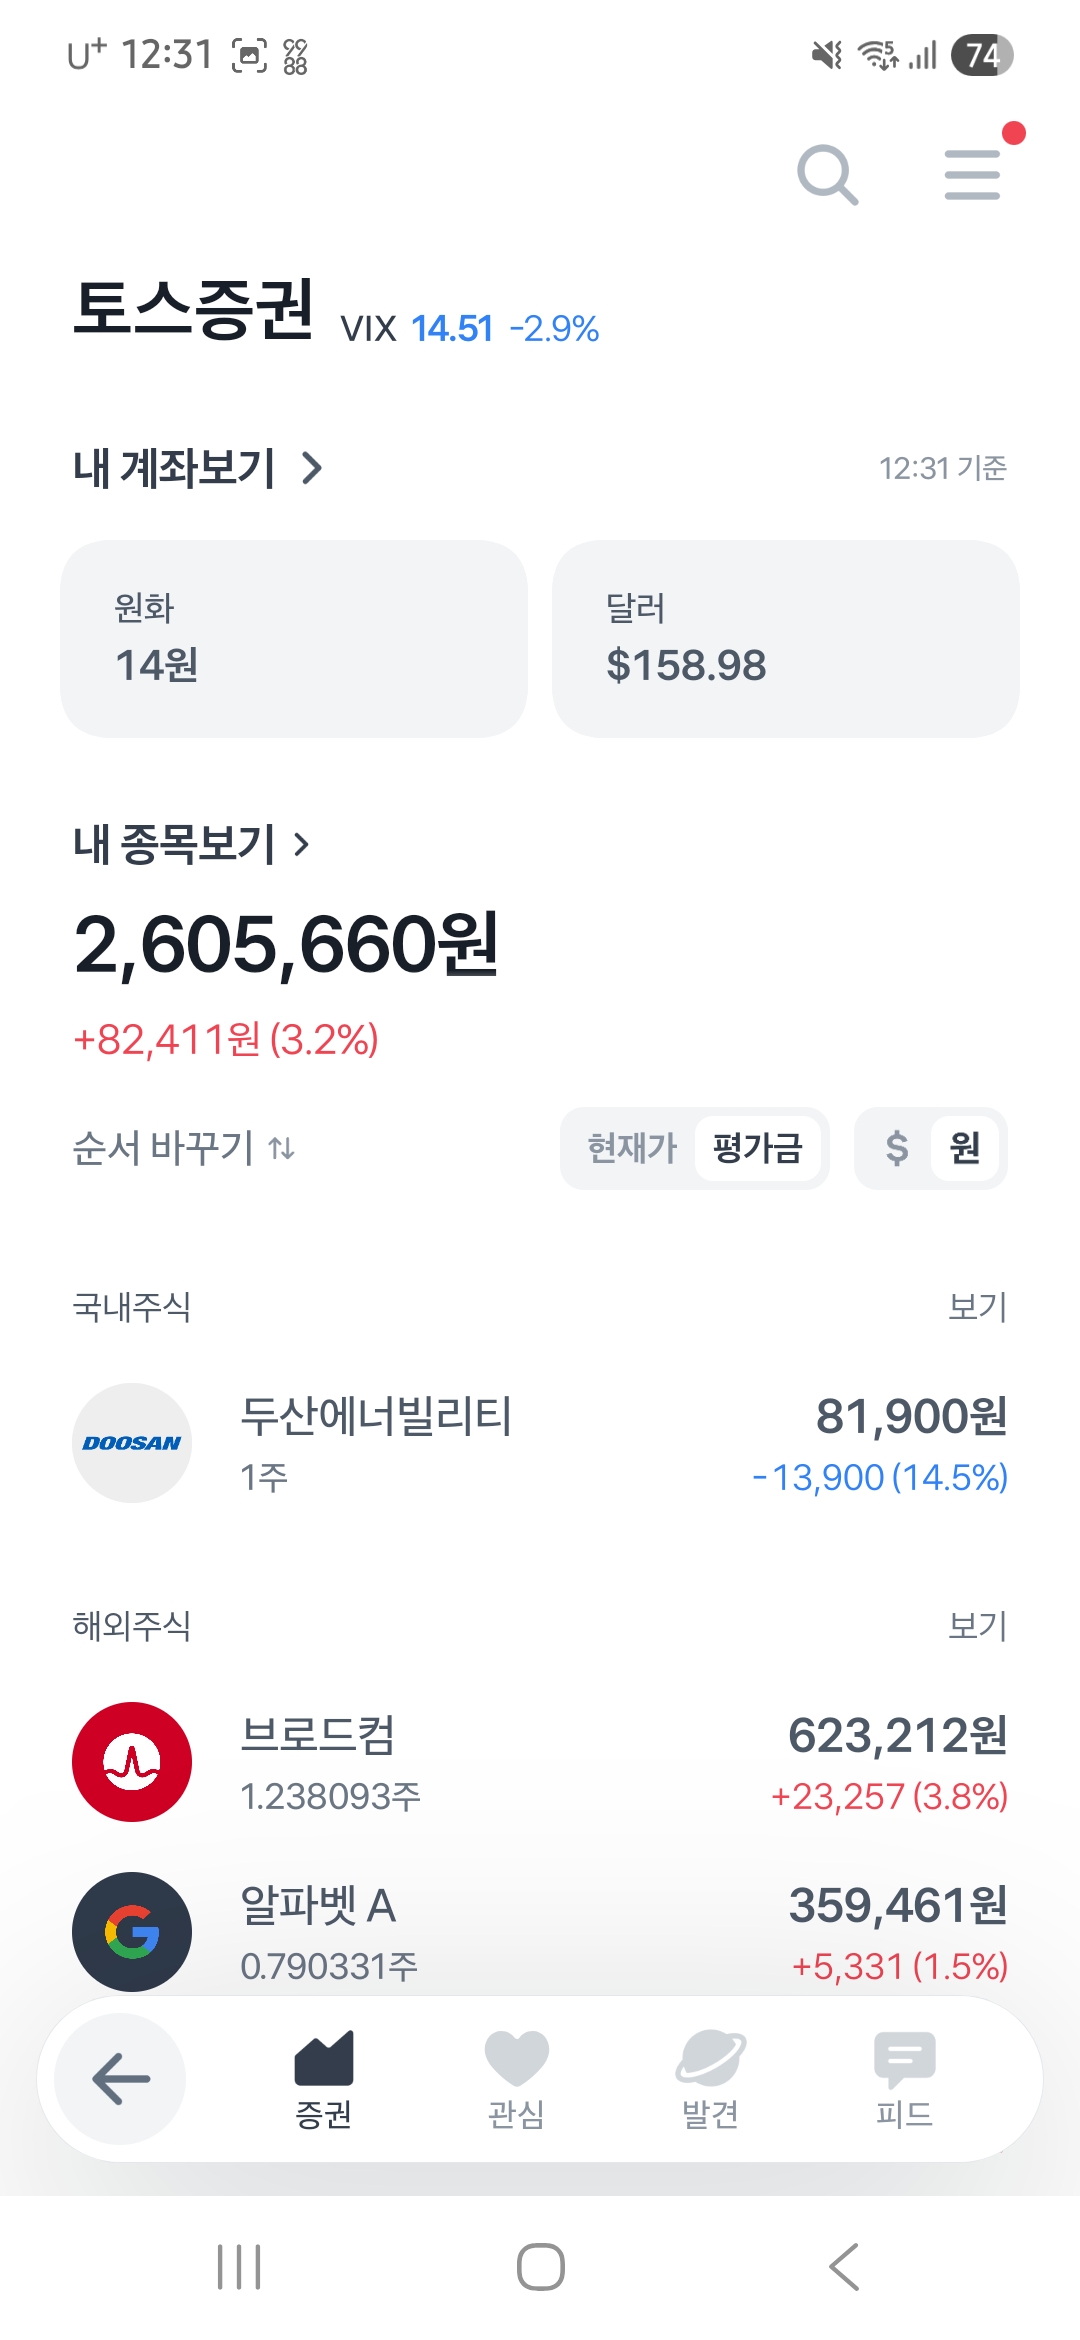Open the hamburger menu icon
The image size is (1080, 2340).
pyautogui.click(x=972, y=175)
